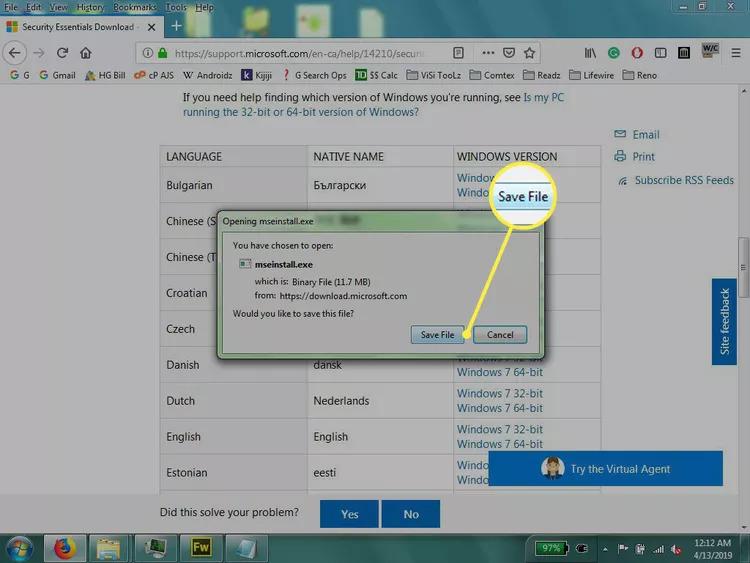
Task: Open the Edit menu
Action: (33, 7)
